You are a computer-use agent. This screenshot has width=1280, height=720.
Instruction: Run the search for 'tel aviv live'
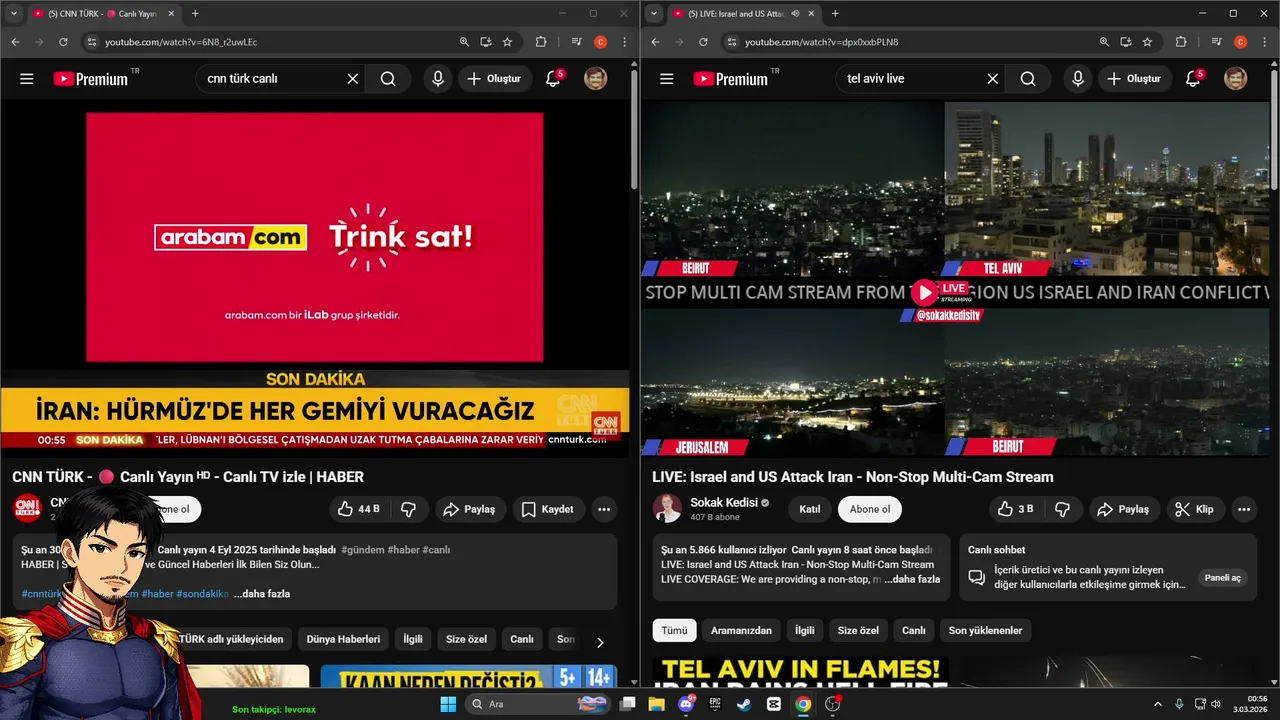(1028, 79)
